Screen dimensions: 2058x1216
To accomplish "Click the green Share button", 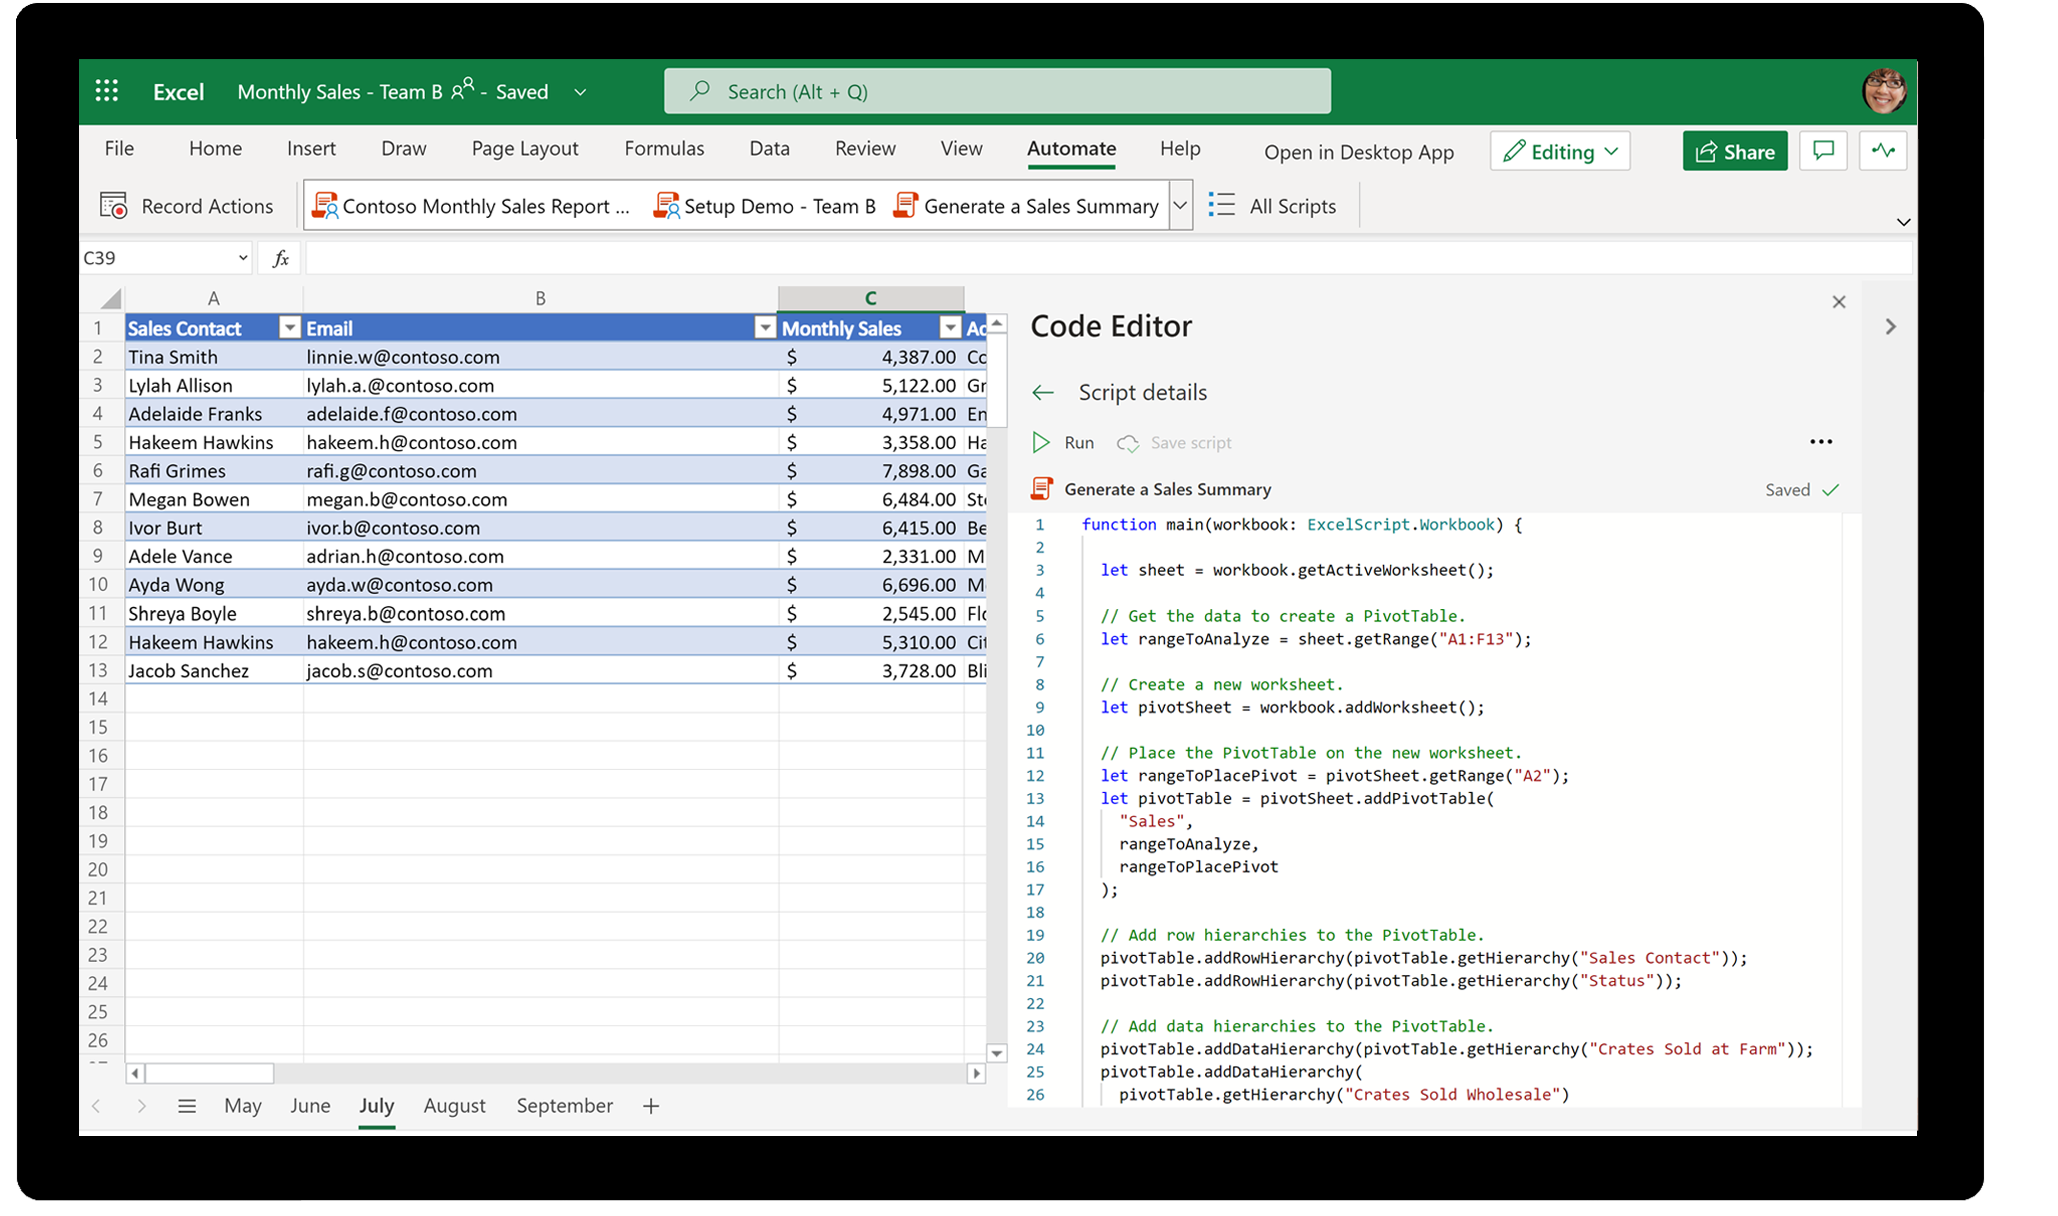I will (1734, 151).
